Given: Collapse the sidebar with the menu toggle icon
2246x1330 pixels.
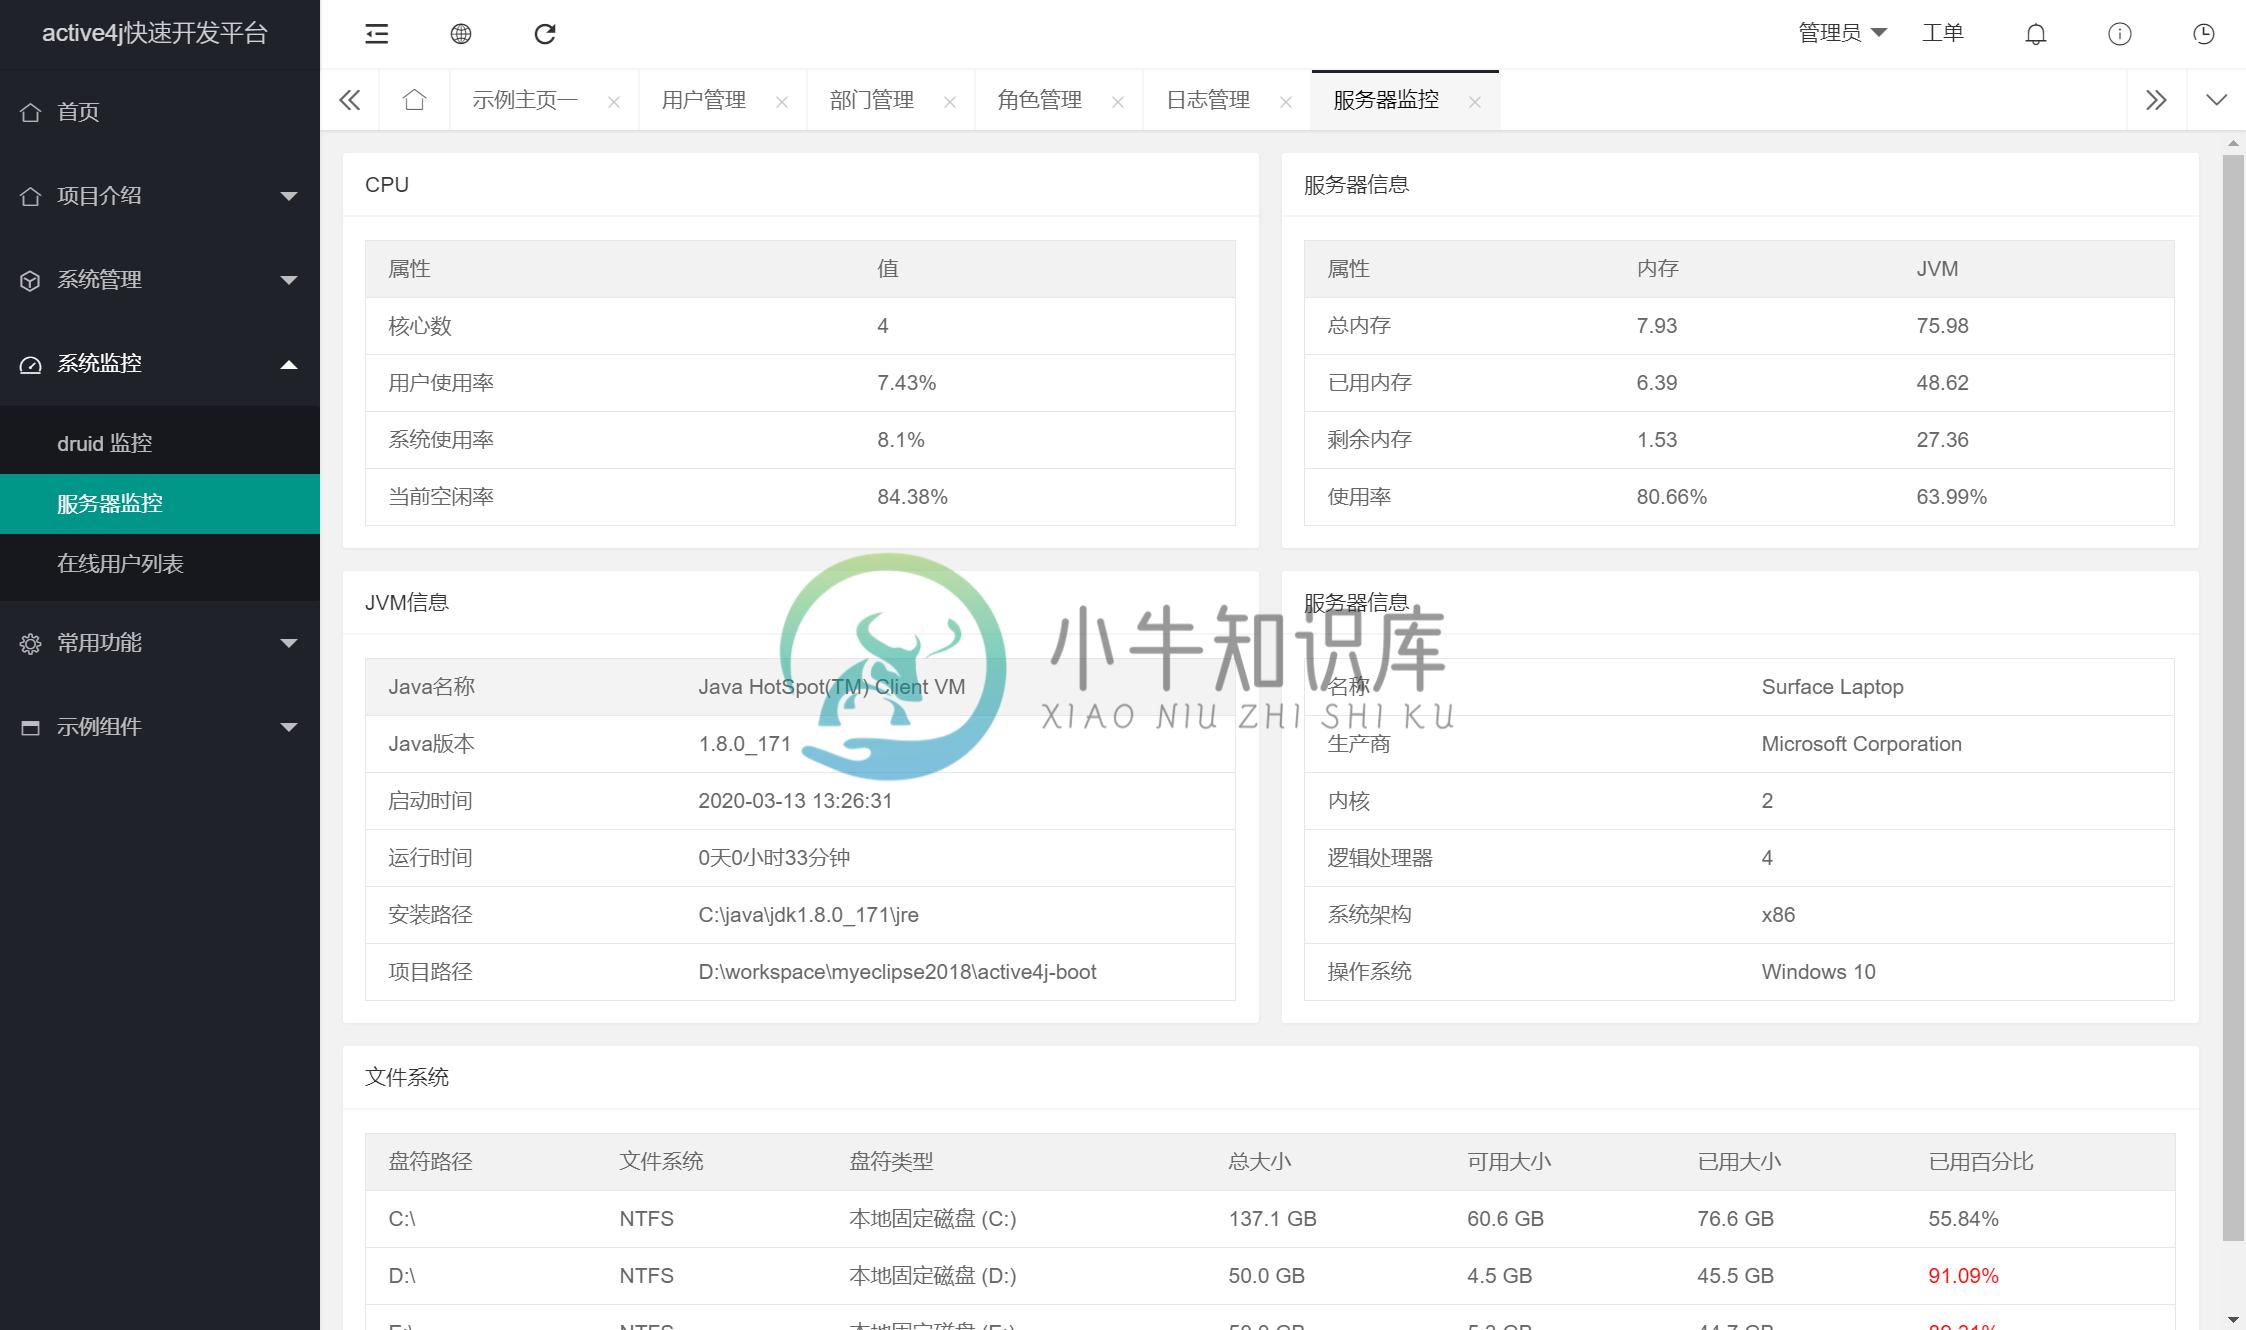Looking at the screenshot, I should coord(377,34).
